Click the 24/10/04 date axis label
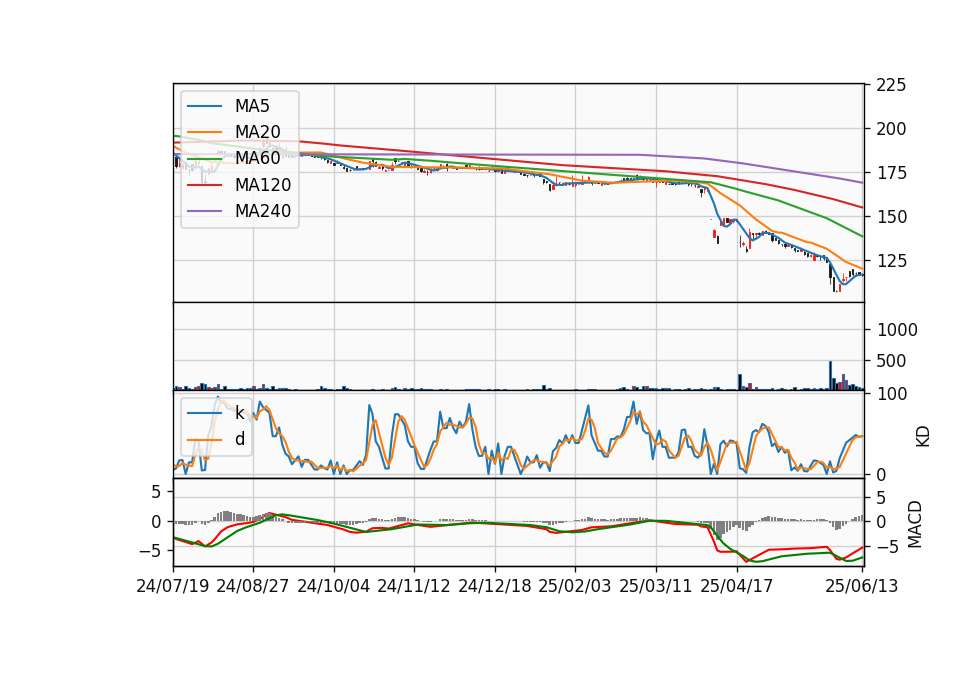This screenshot has width=960, height=690. pyautogui.click(x=334, y=586)
